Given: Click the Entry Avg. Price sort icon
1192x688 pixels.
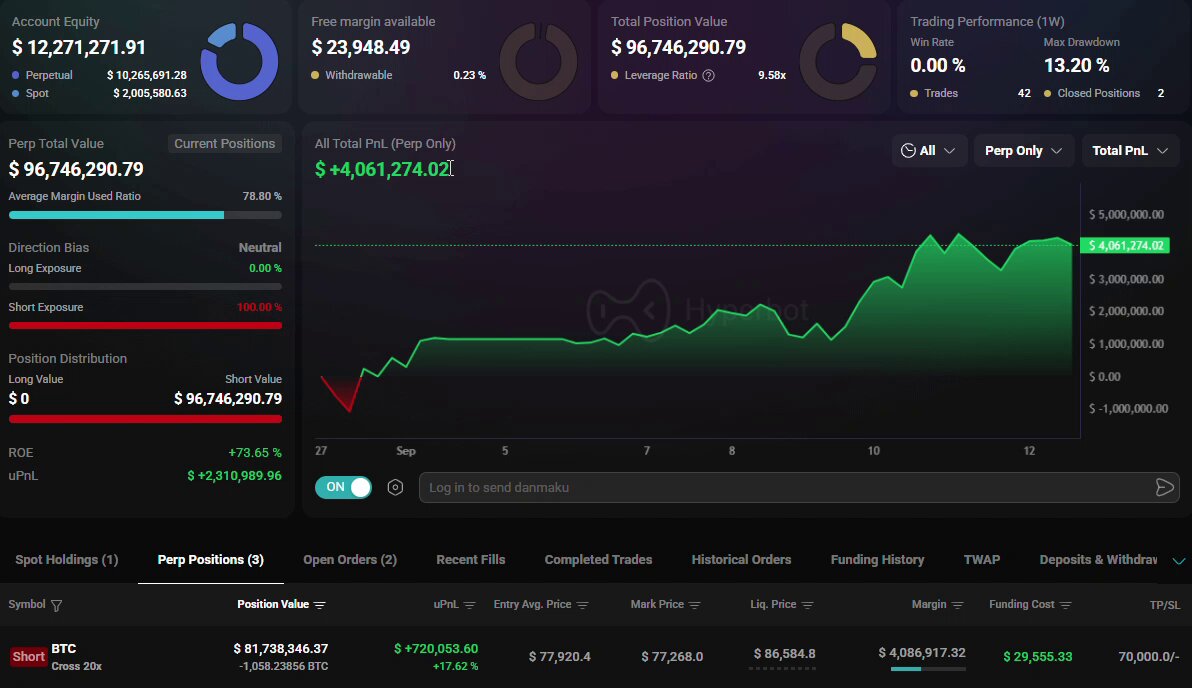Looking at the screenshot, I should pyautogui.click(x=582, y=605).
